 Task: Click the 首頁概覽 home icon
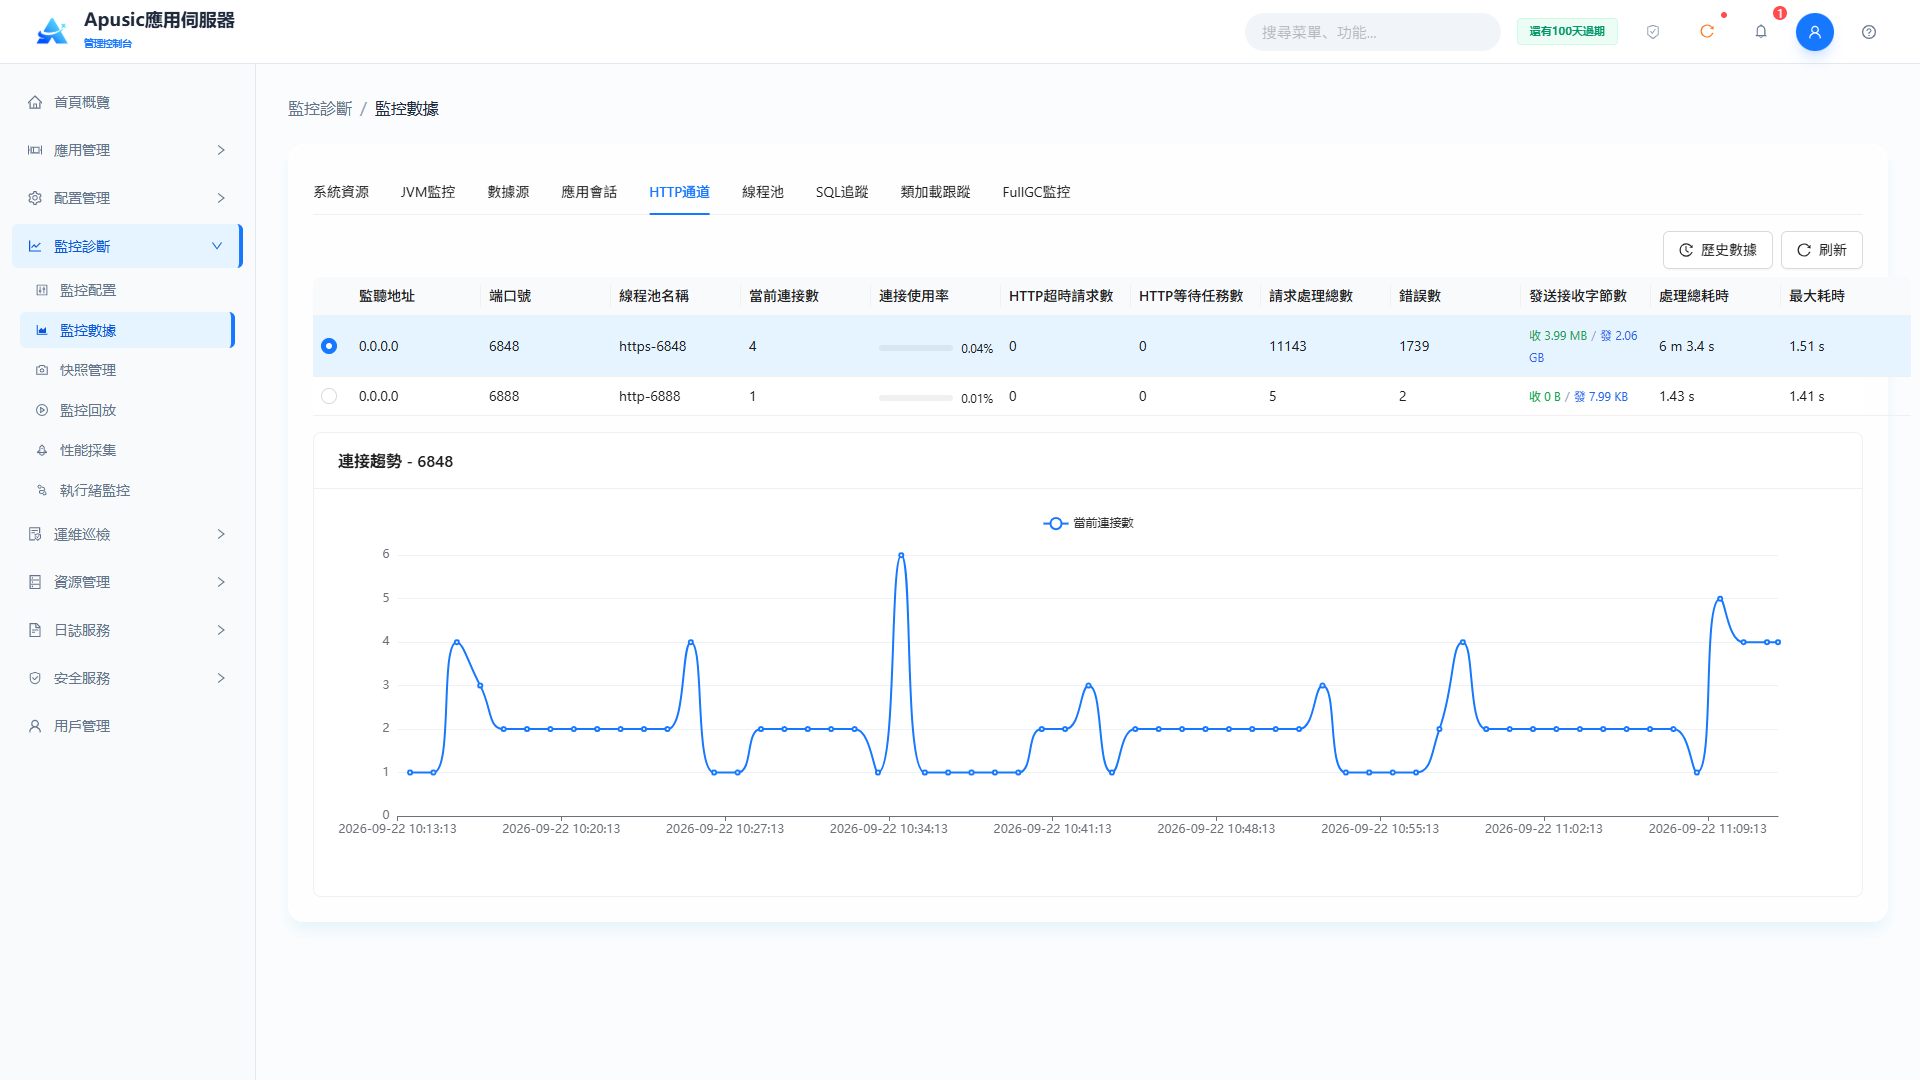pos(35,102)
